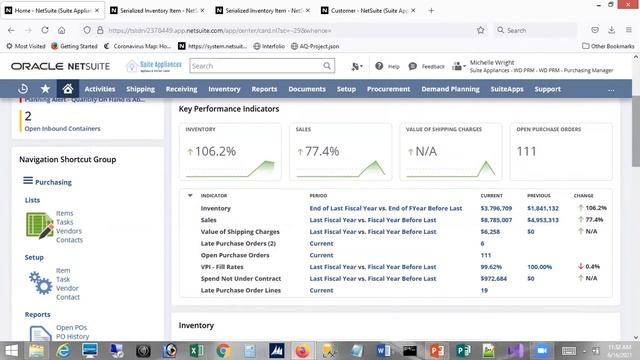The height and width of the screenshot is (360, 640).
Task: Open PowerPoint from the taskbar
Action: point(437,351)
